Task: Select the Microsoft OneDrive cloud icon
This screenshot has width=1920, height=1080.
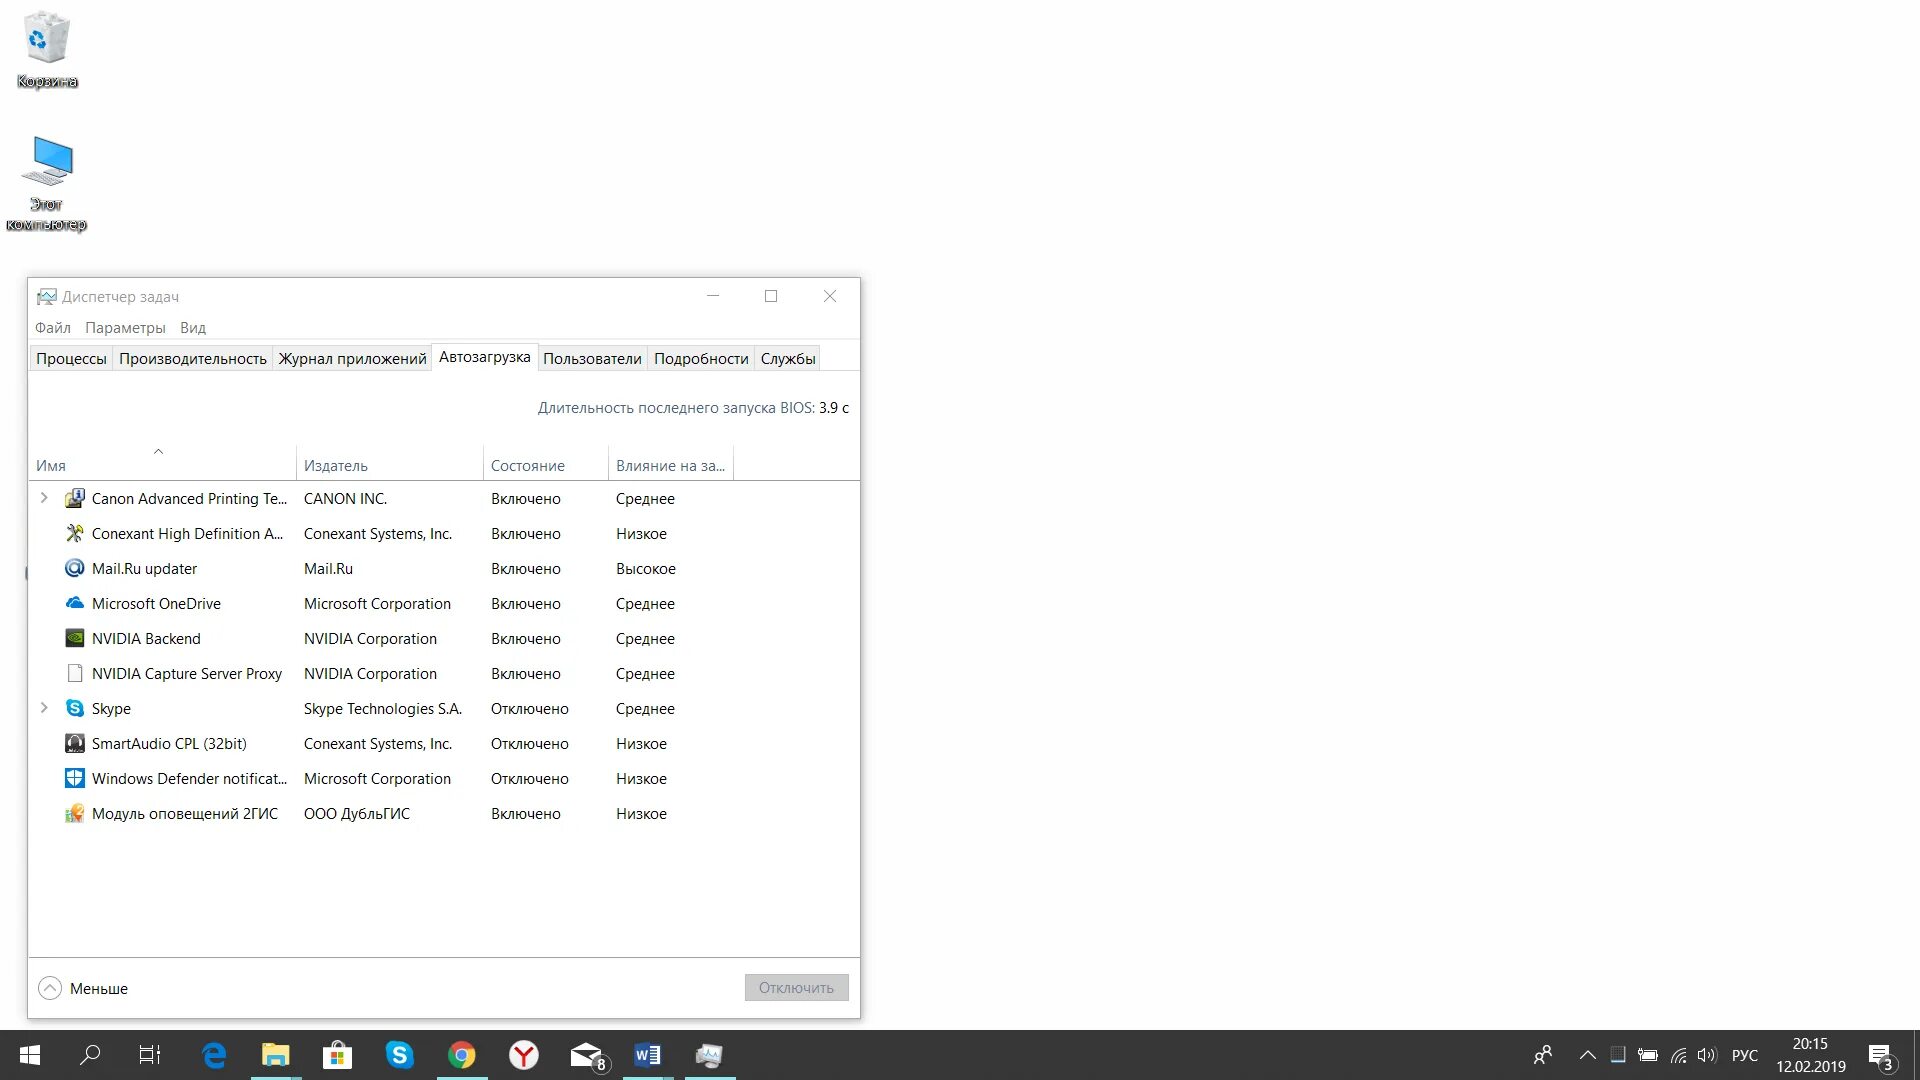Action: [74, 603]
